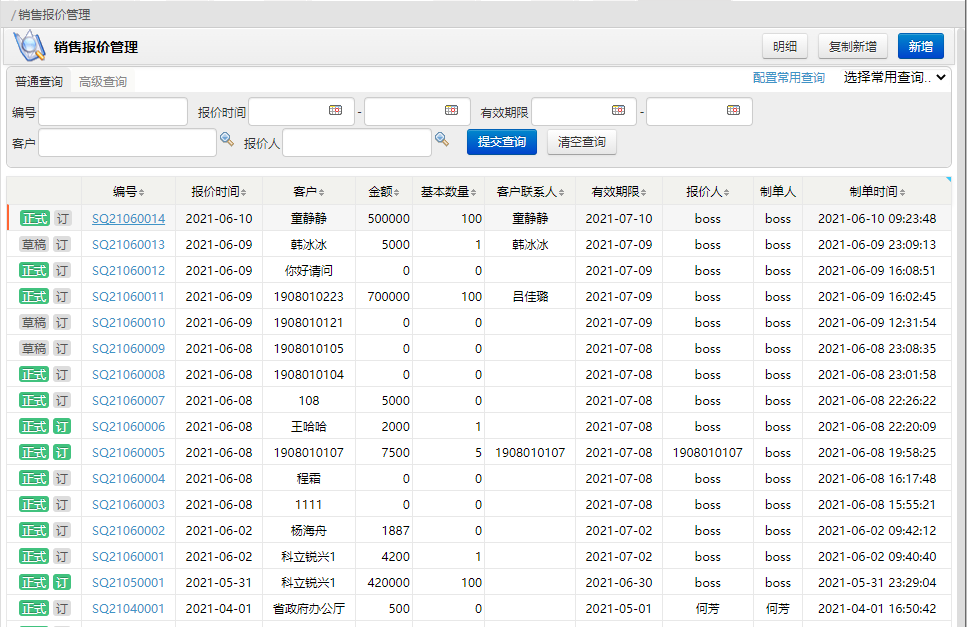Click contact cell 吕佳璐
This screenshot has width=967, height=627.
530,296
